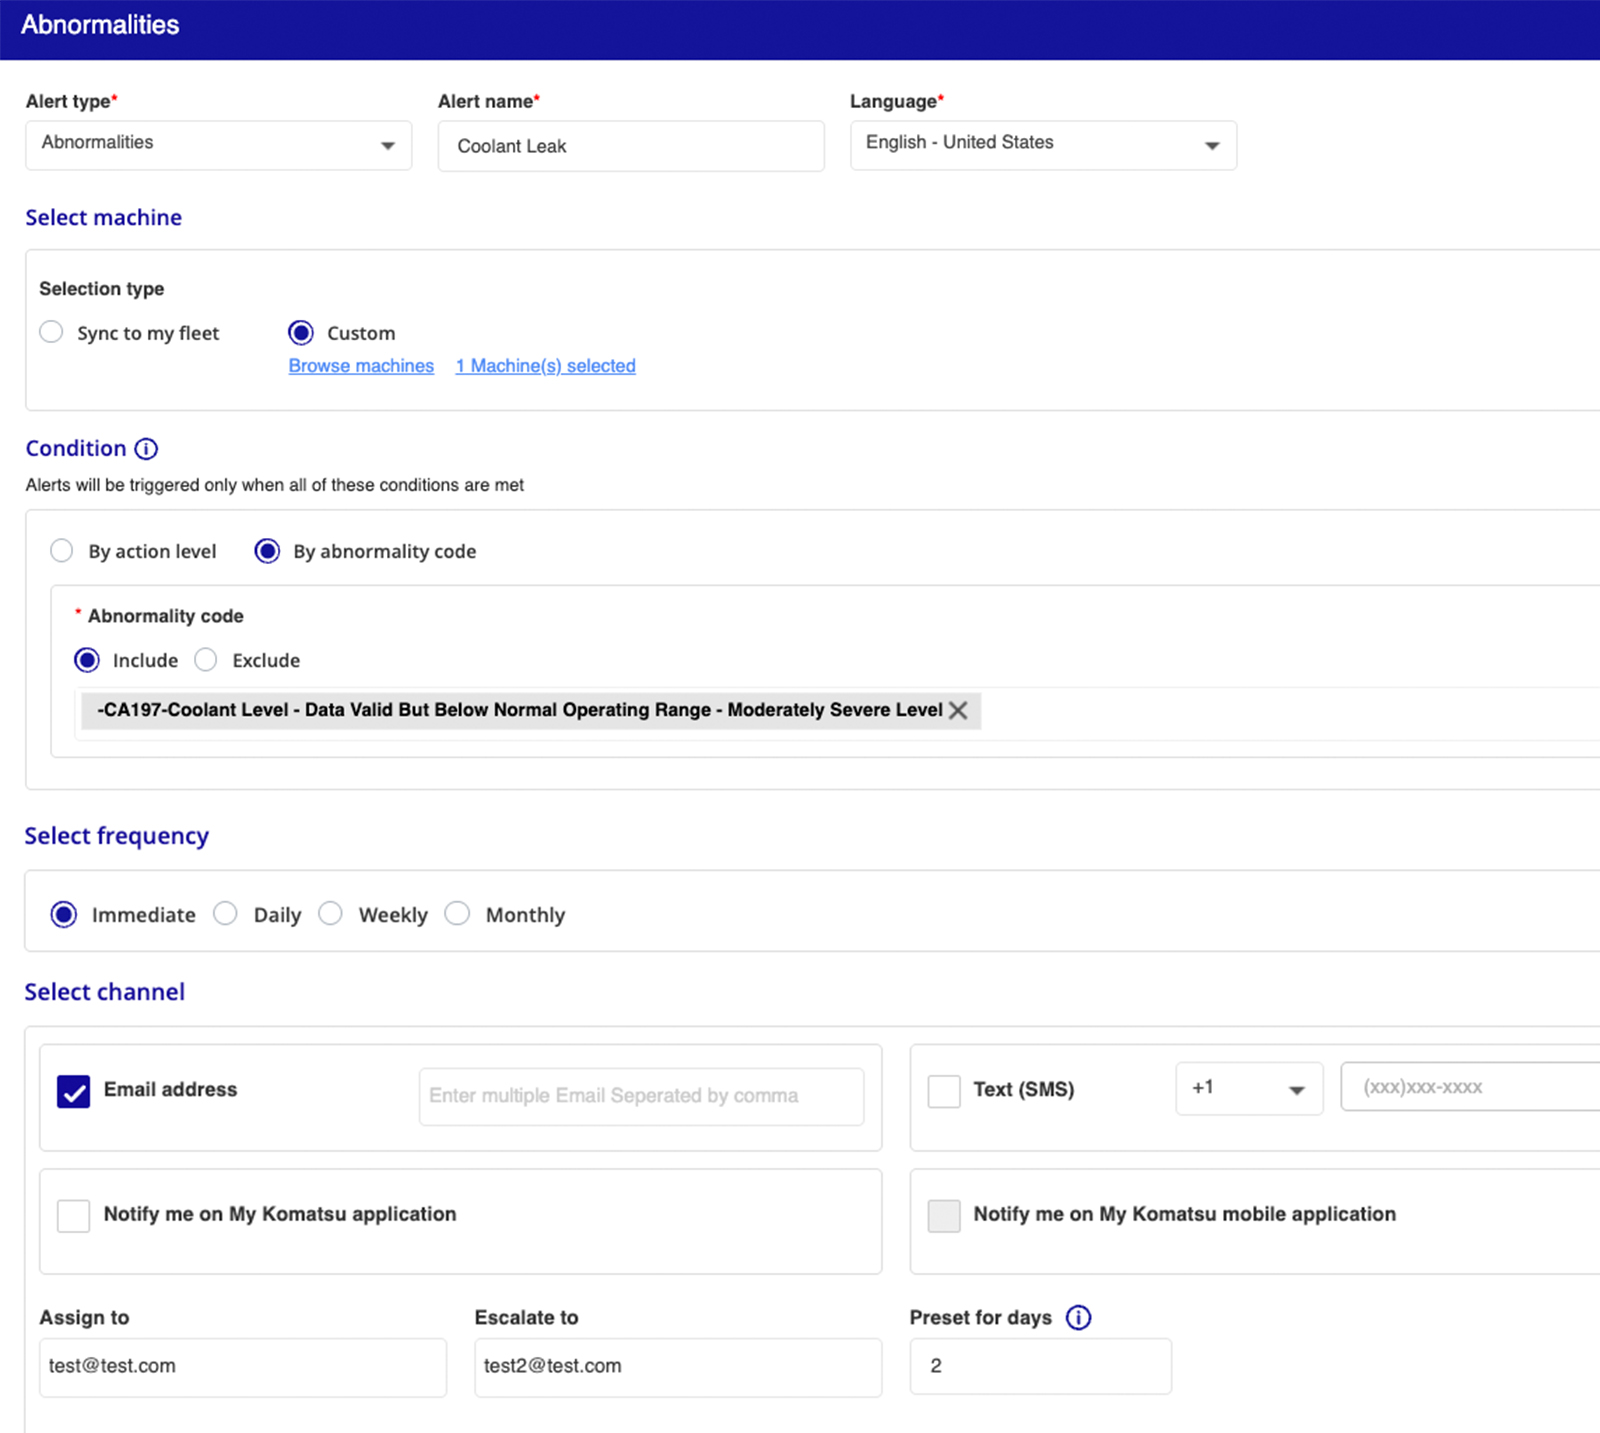
Task: Check Notify me on My Komatsu application
Action: [x=74, y=1215]
